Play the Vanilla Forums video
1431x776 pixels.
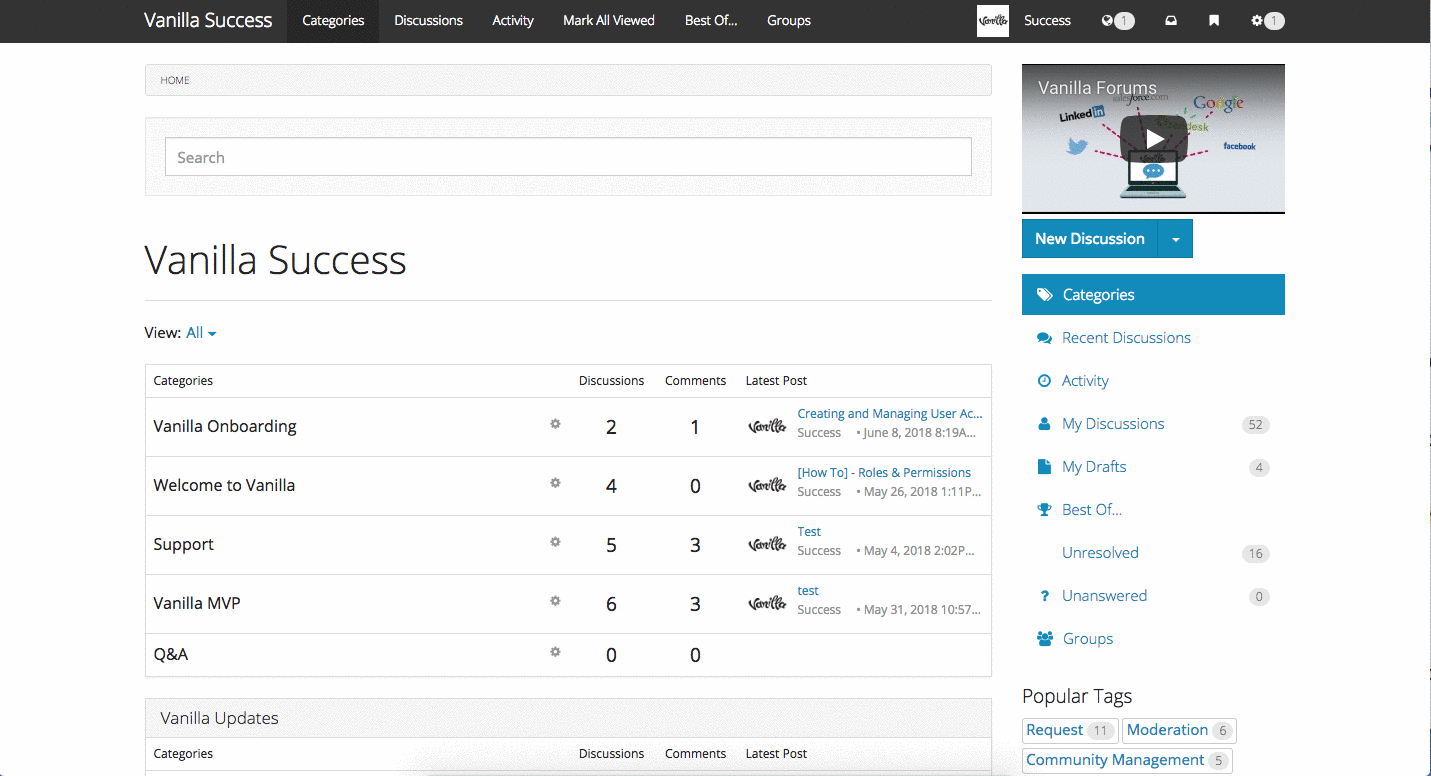click(x=1153, y=139)
